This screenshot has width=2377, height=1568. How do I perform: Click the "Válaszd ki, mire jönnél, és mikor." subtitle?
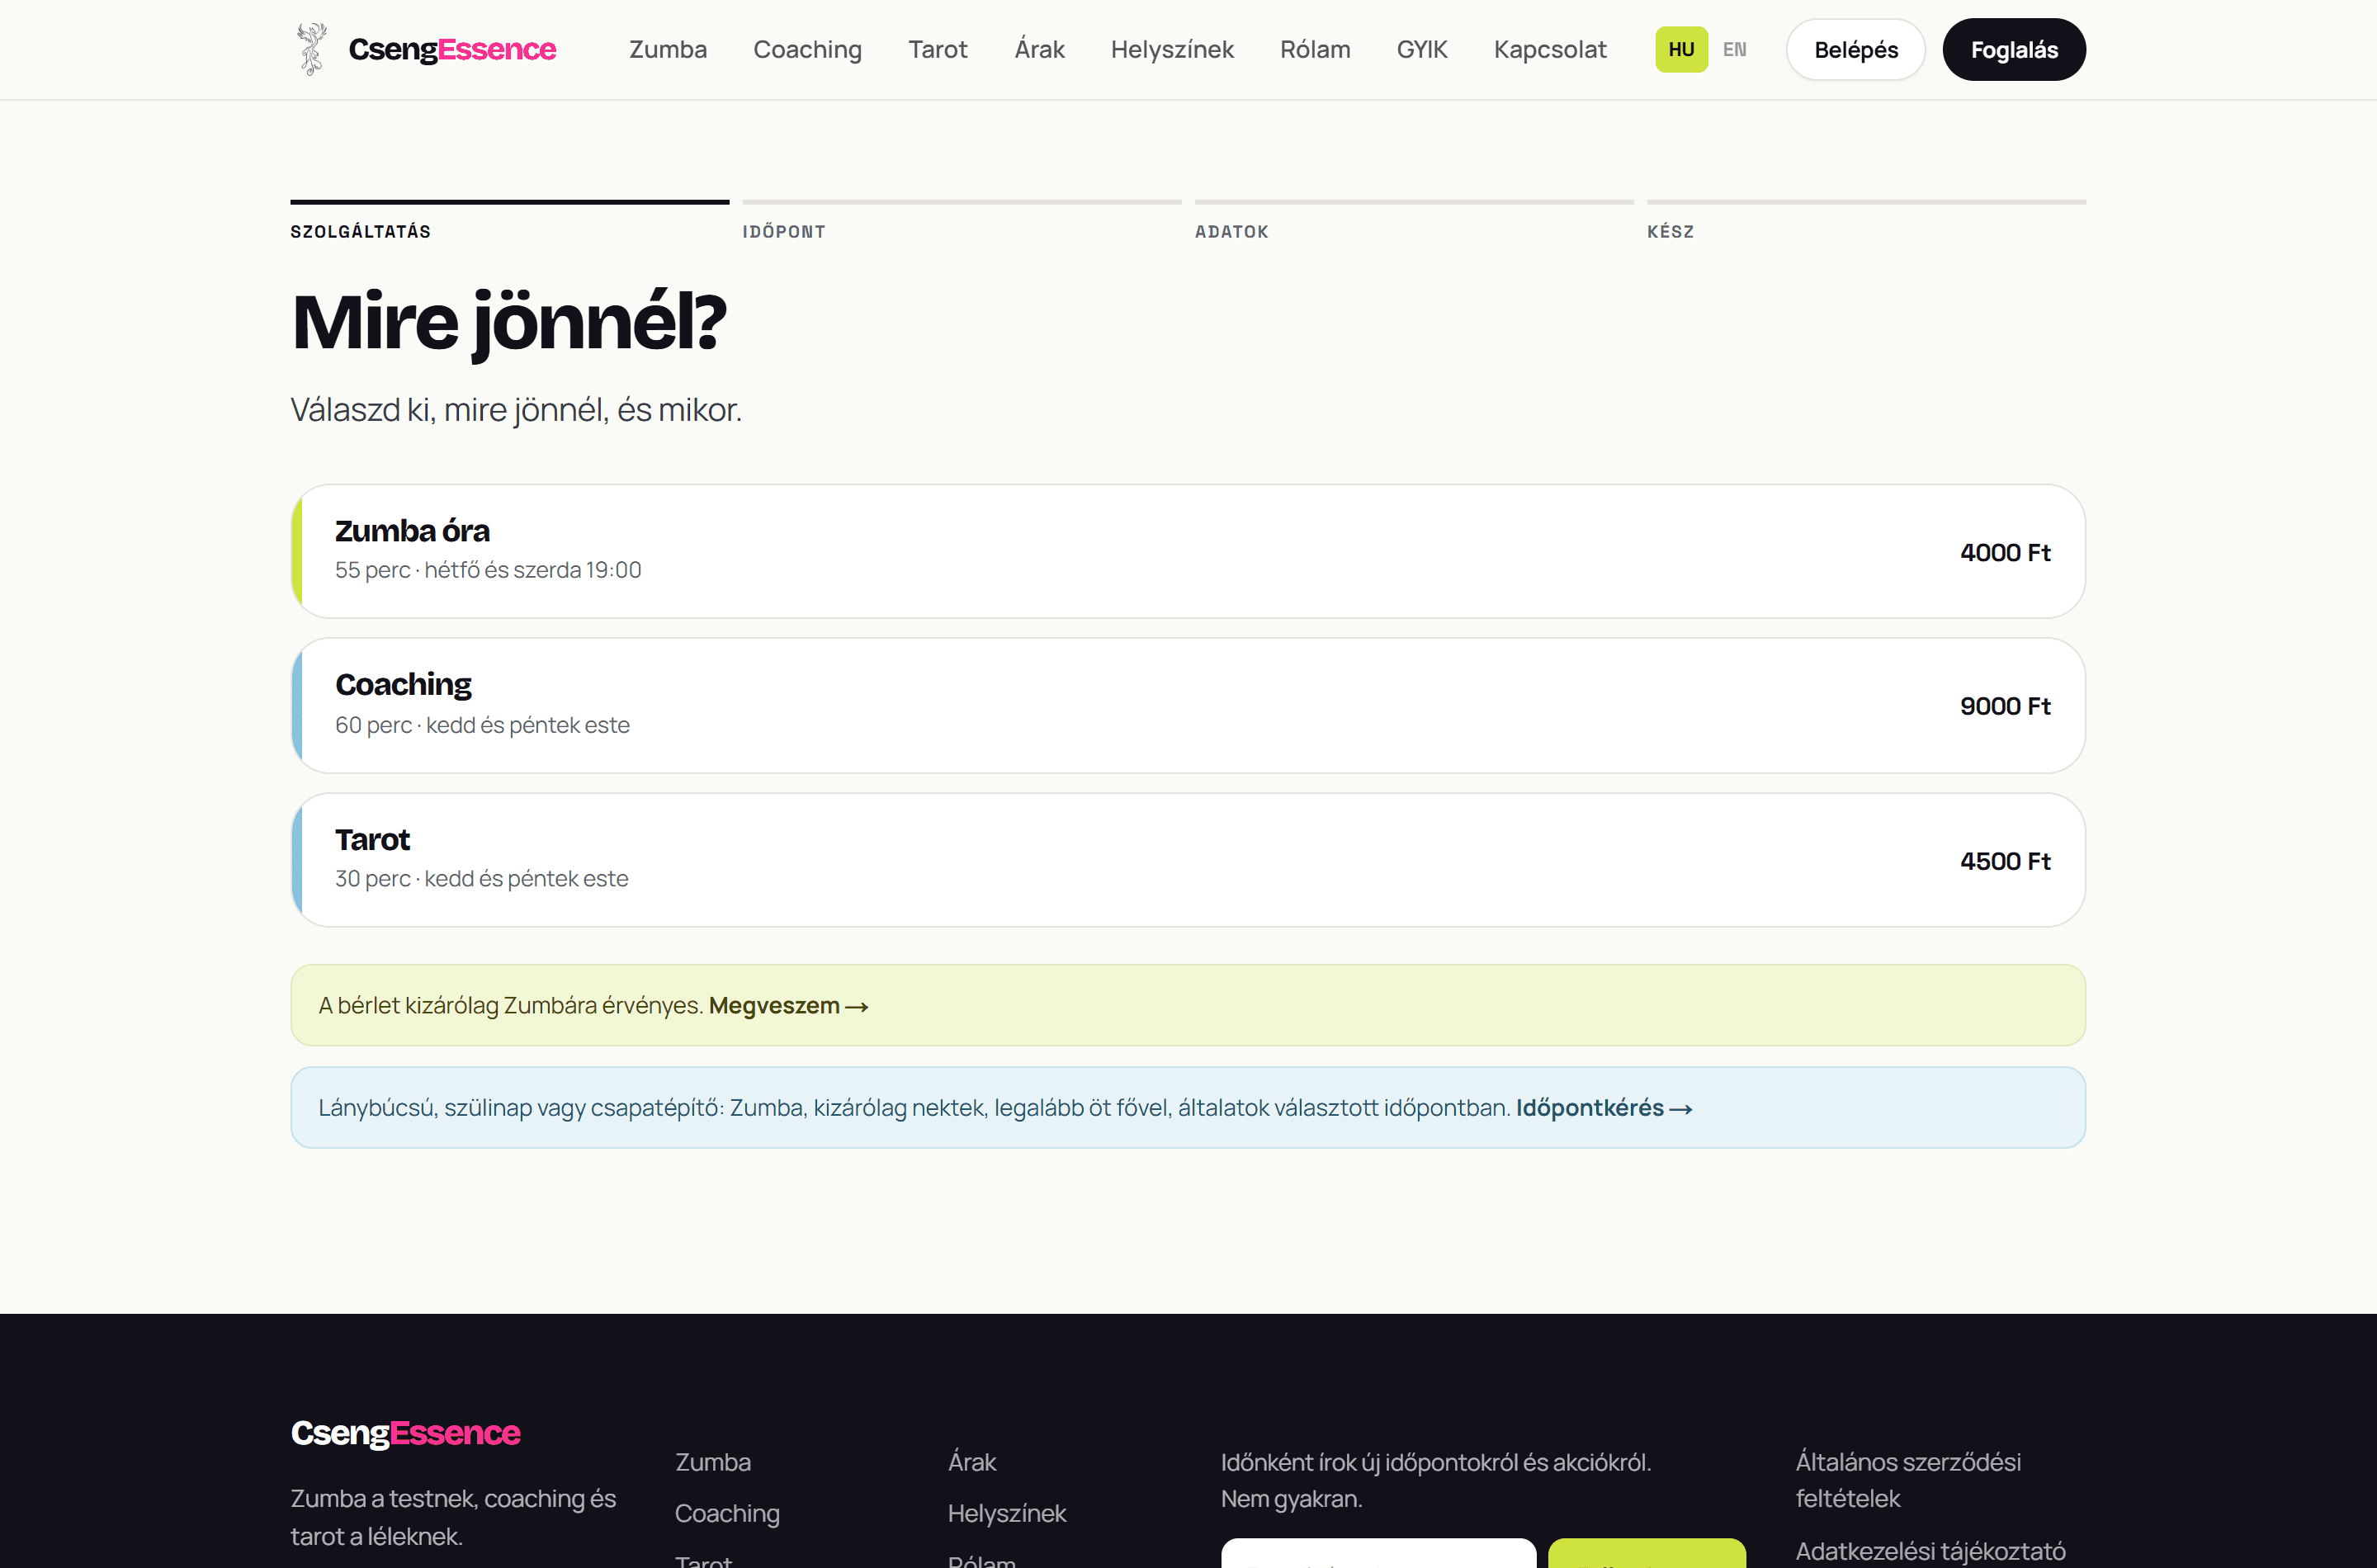[516, 409]
